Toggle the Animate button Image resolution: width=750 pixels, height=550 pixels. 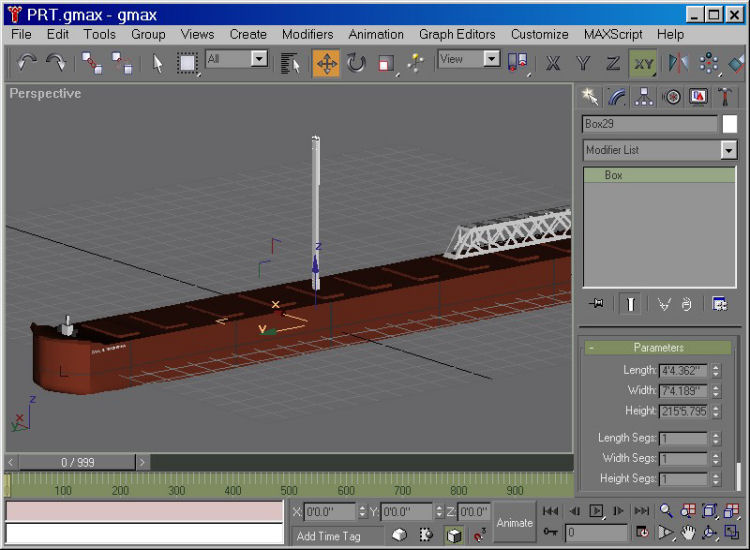coord(515,522)
